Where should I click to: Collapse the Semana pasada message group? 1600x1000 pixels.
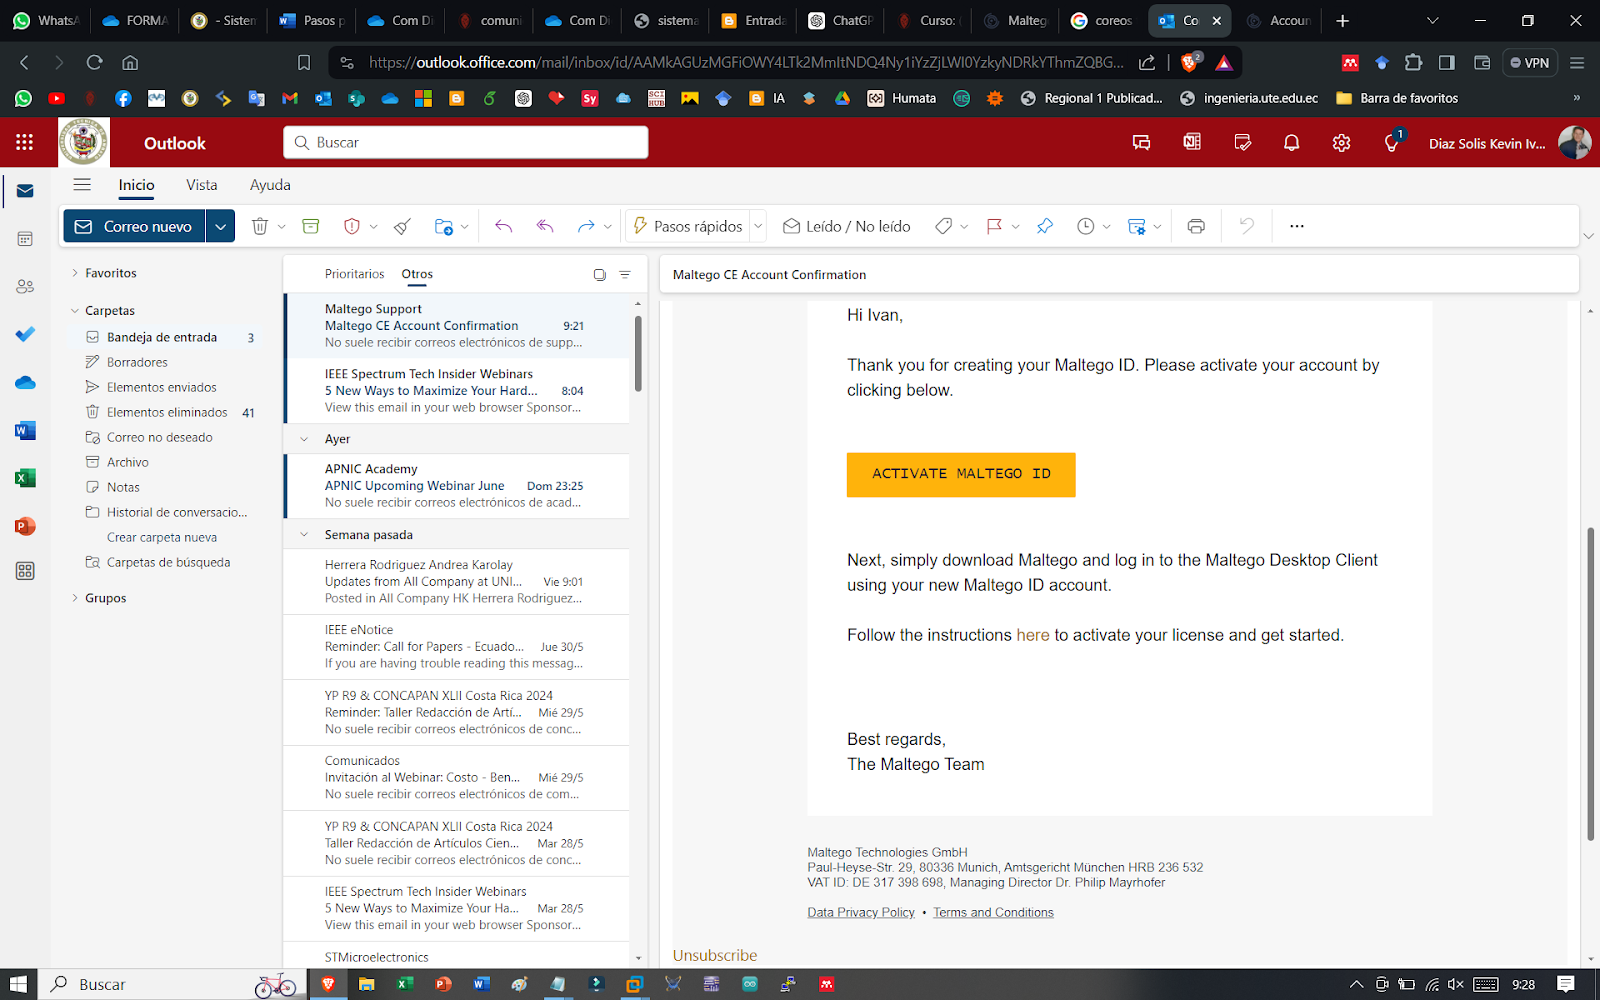tap(304, 535)
